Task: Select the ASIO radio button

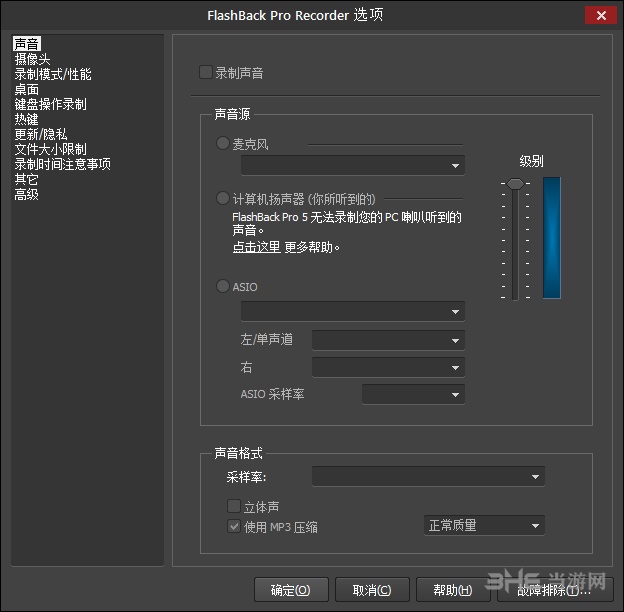Action: pos(222,286)
